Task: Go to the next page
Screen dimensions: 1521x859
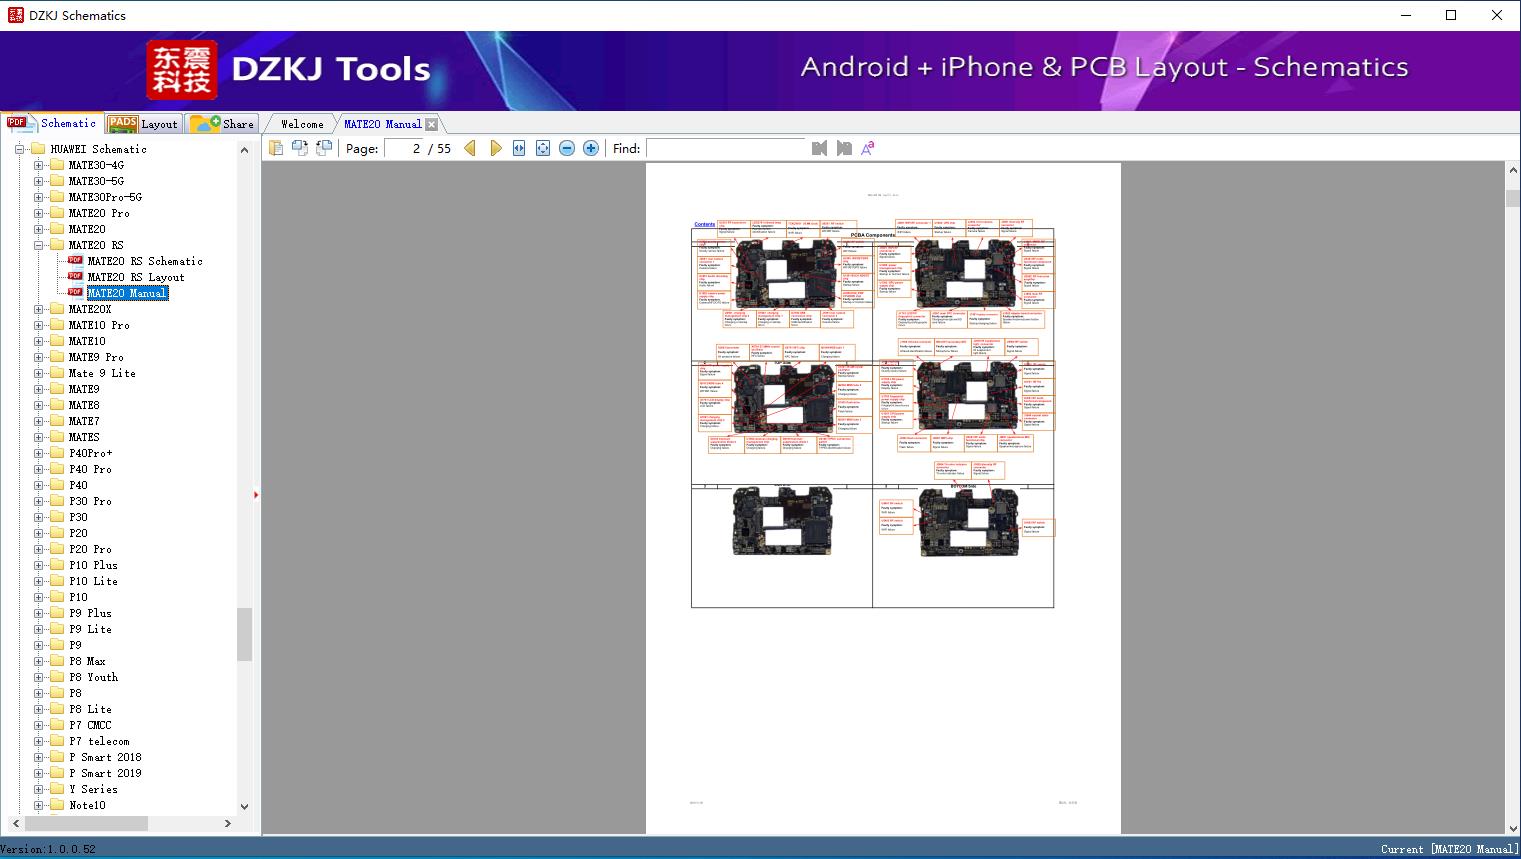Action: pyautogui.click(x=495, y=148)
